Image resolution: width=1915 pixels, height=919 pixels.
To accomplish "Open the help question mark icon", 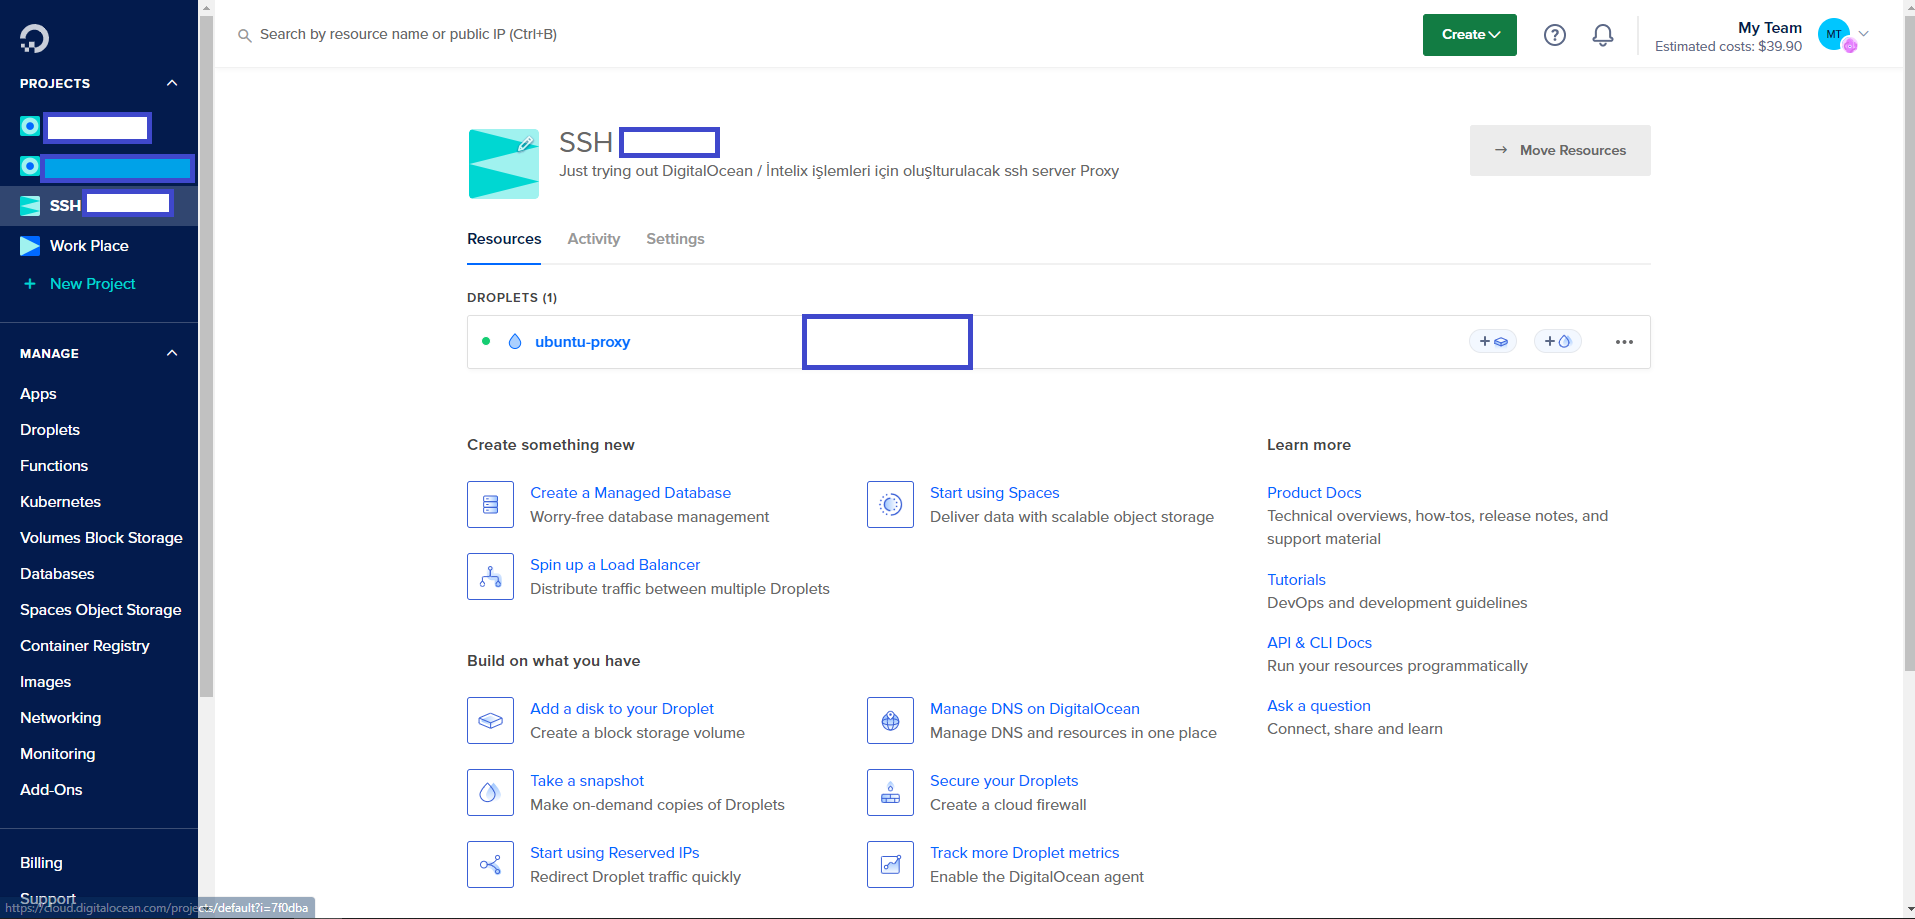I will coord(1554,35).
